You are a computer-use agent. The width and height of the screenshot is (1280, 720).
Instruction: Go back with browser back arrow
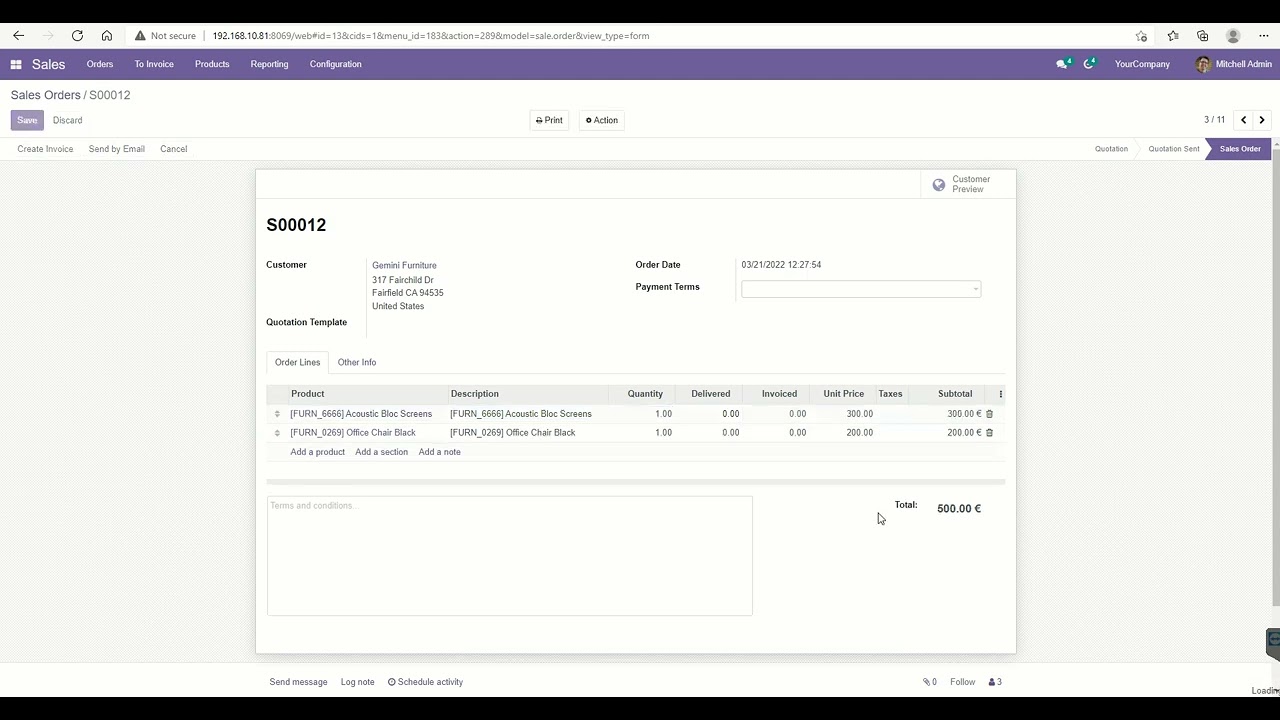(18, 36)
